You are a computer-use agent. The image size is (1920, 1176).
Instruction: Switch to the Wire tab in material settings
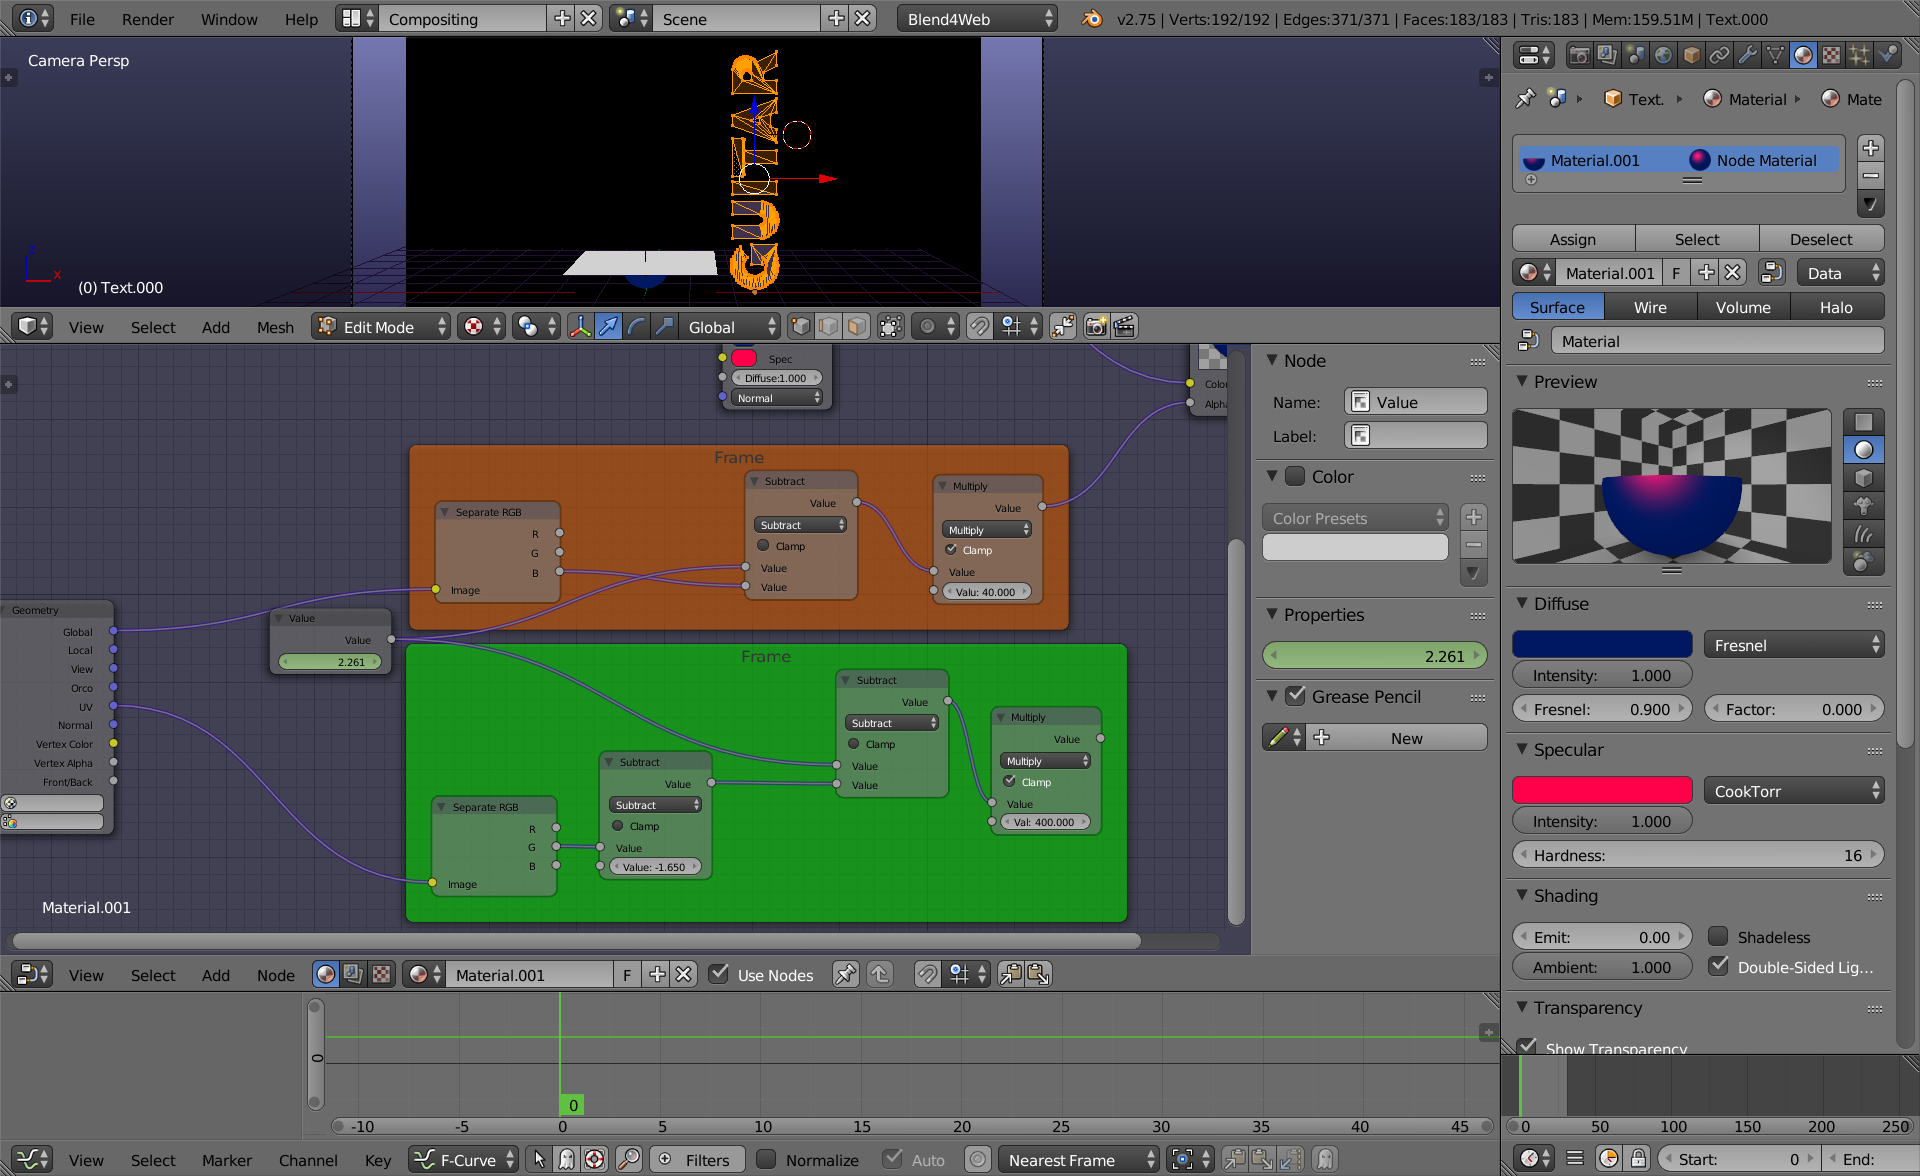coord(1650,306)
